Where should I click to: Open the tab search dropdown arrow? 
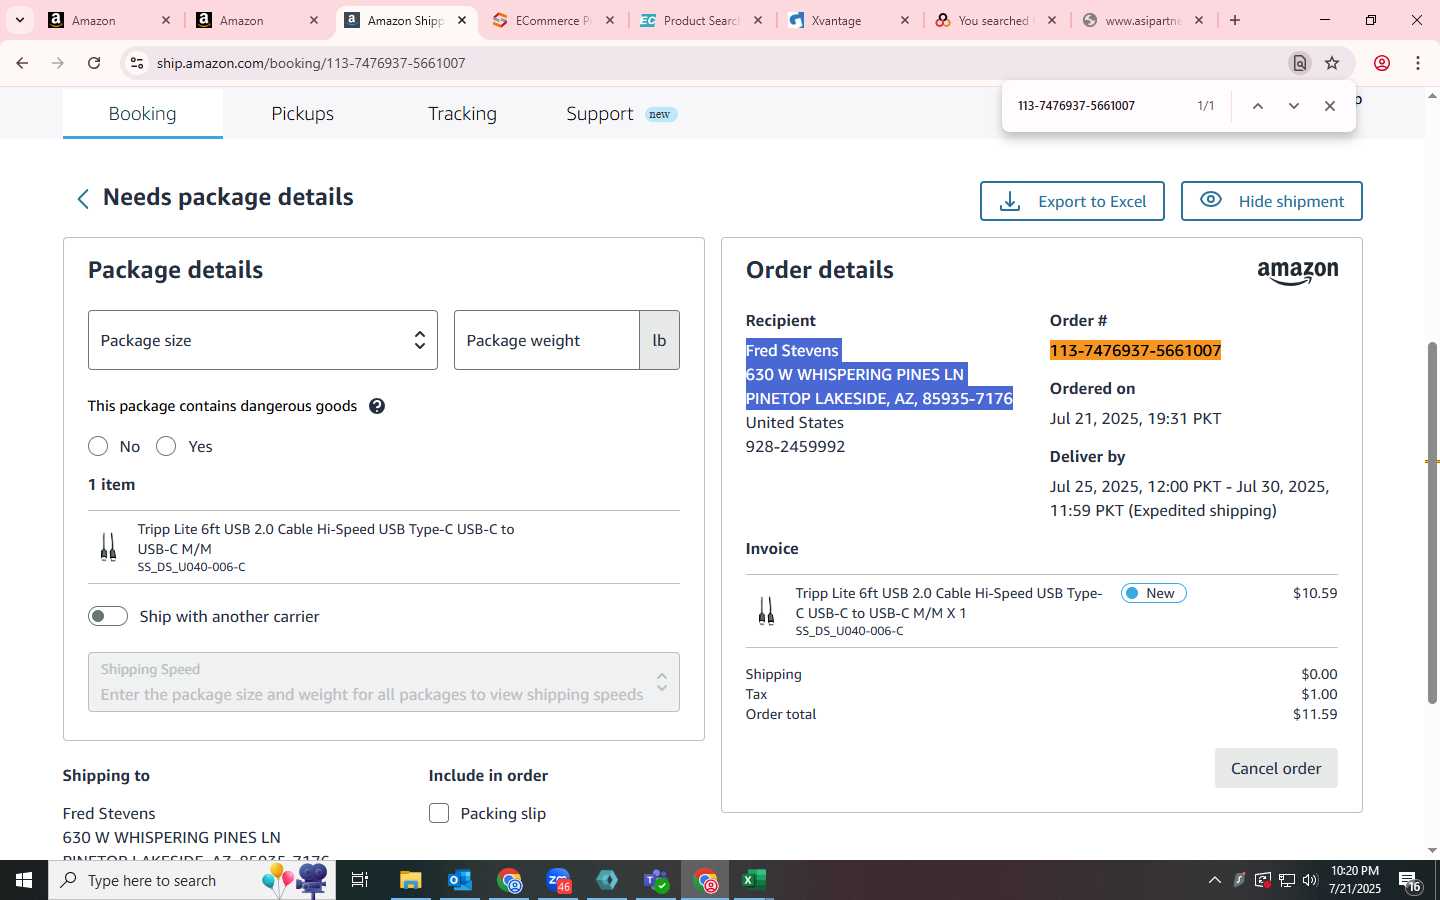point(19,20)
